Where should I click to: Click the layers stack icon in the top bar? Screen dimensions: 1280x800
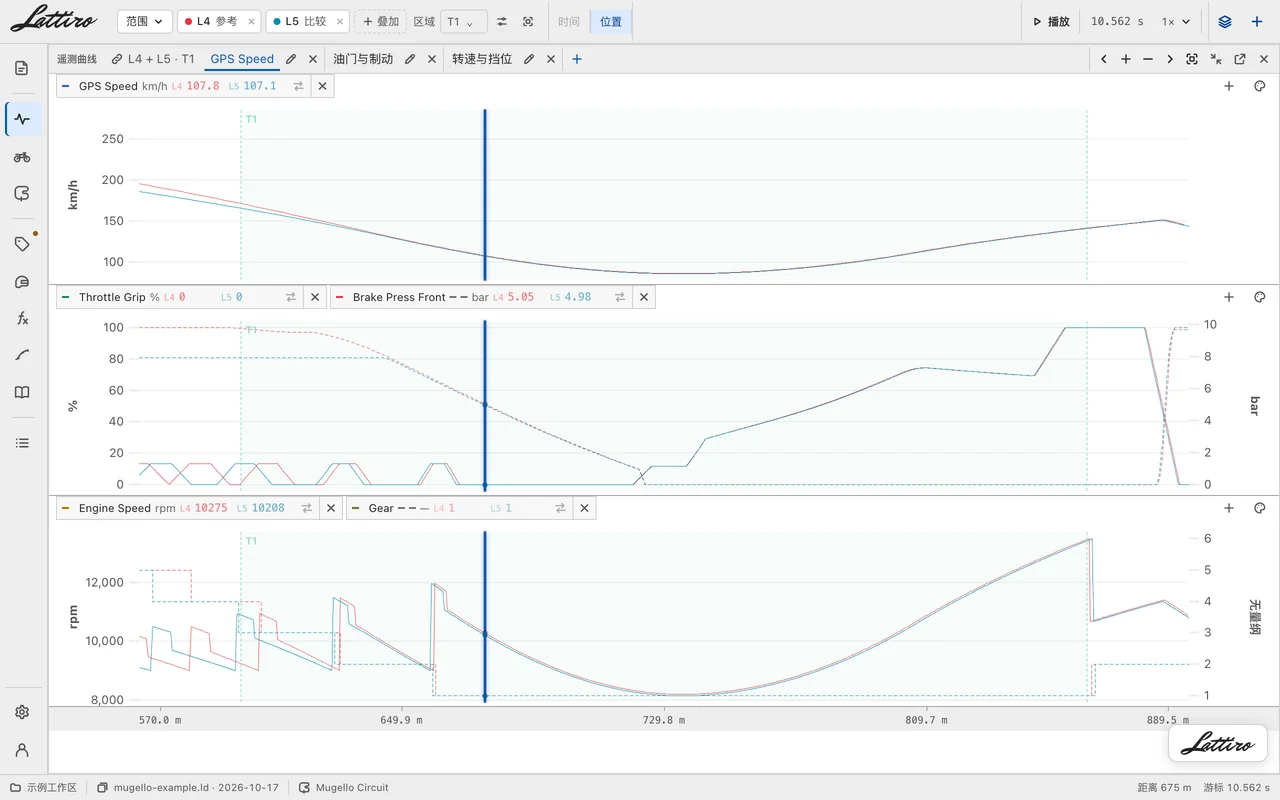[1225, 21]
